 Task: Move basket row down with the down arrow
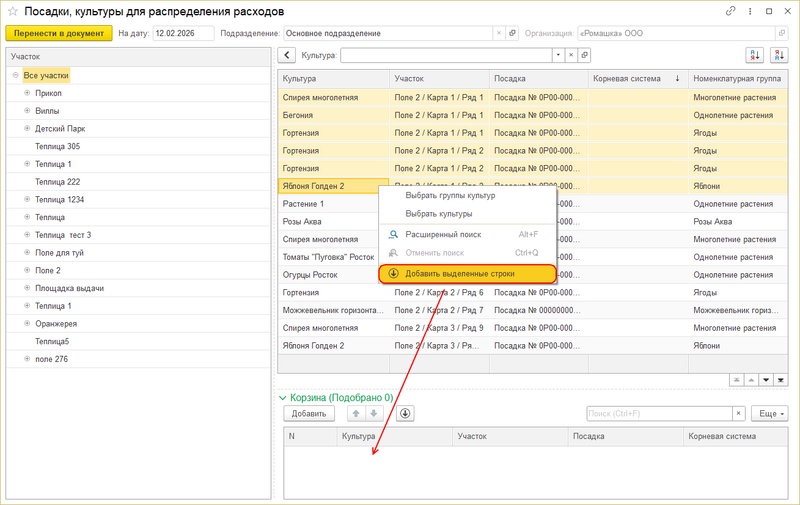[373, 413]
